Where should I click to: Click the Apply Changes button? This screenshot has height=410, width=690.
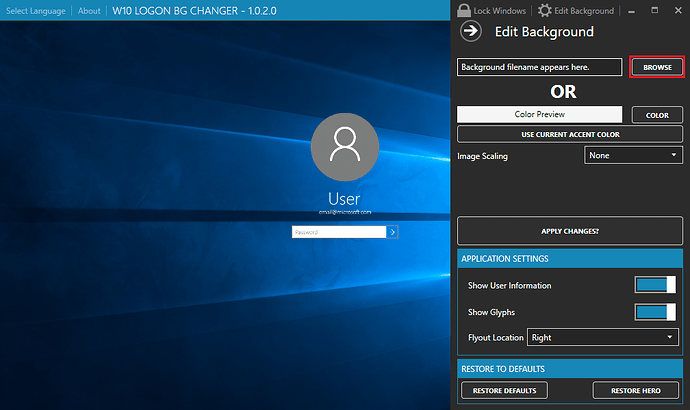coord(569,231)
